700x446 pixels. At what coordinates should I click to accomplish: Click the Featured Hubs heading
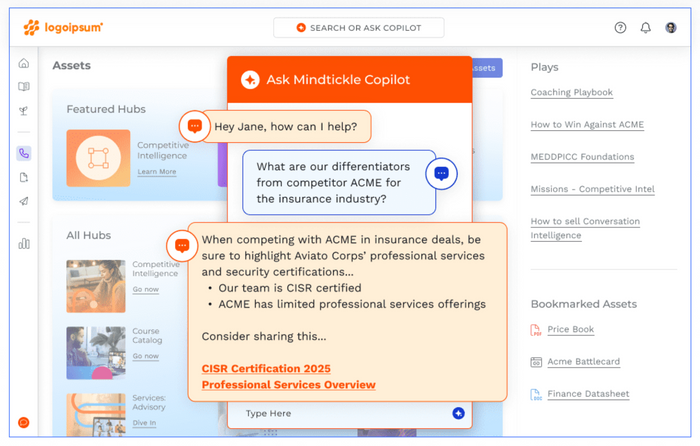coord(106,109)
